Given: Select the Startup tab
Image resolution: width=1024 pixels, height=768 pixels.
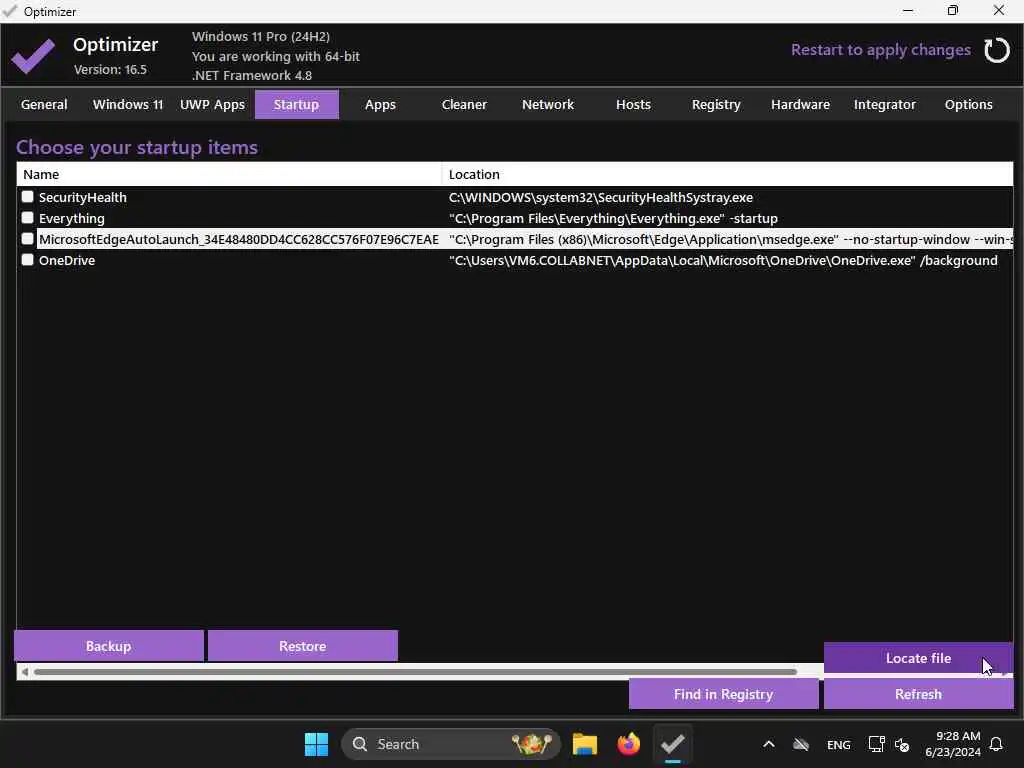Looking at the screenshot, I should [x=296, y=104].
